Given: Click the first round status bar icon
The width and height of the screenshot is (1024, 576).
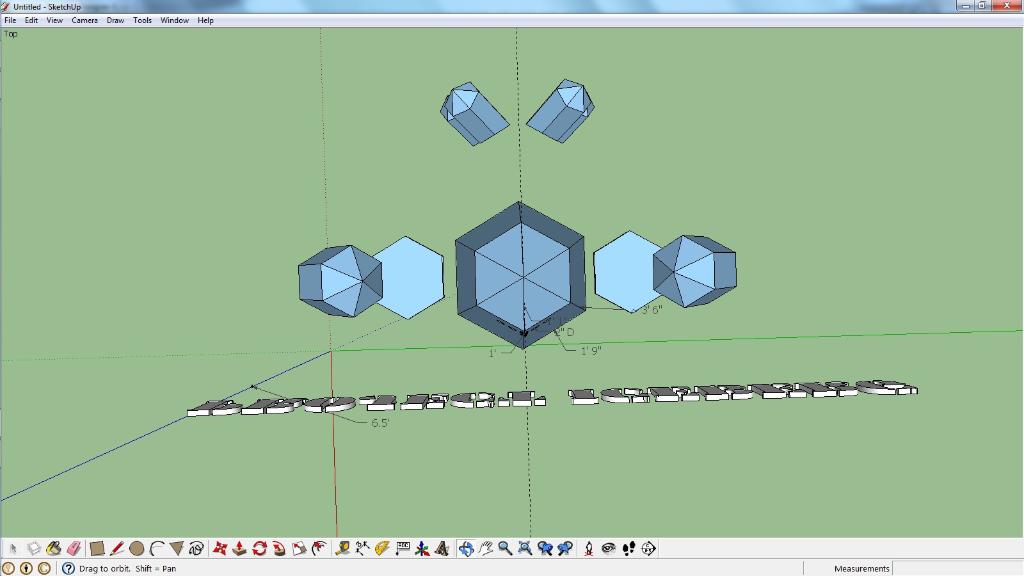Looking at the screenshot, I should tap(8, 568).
